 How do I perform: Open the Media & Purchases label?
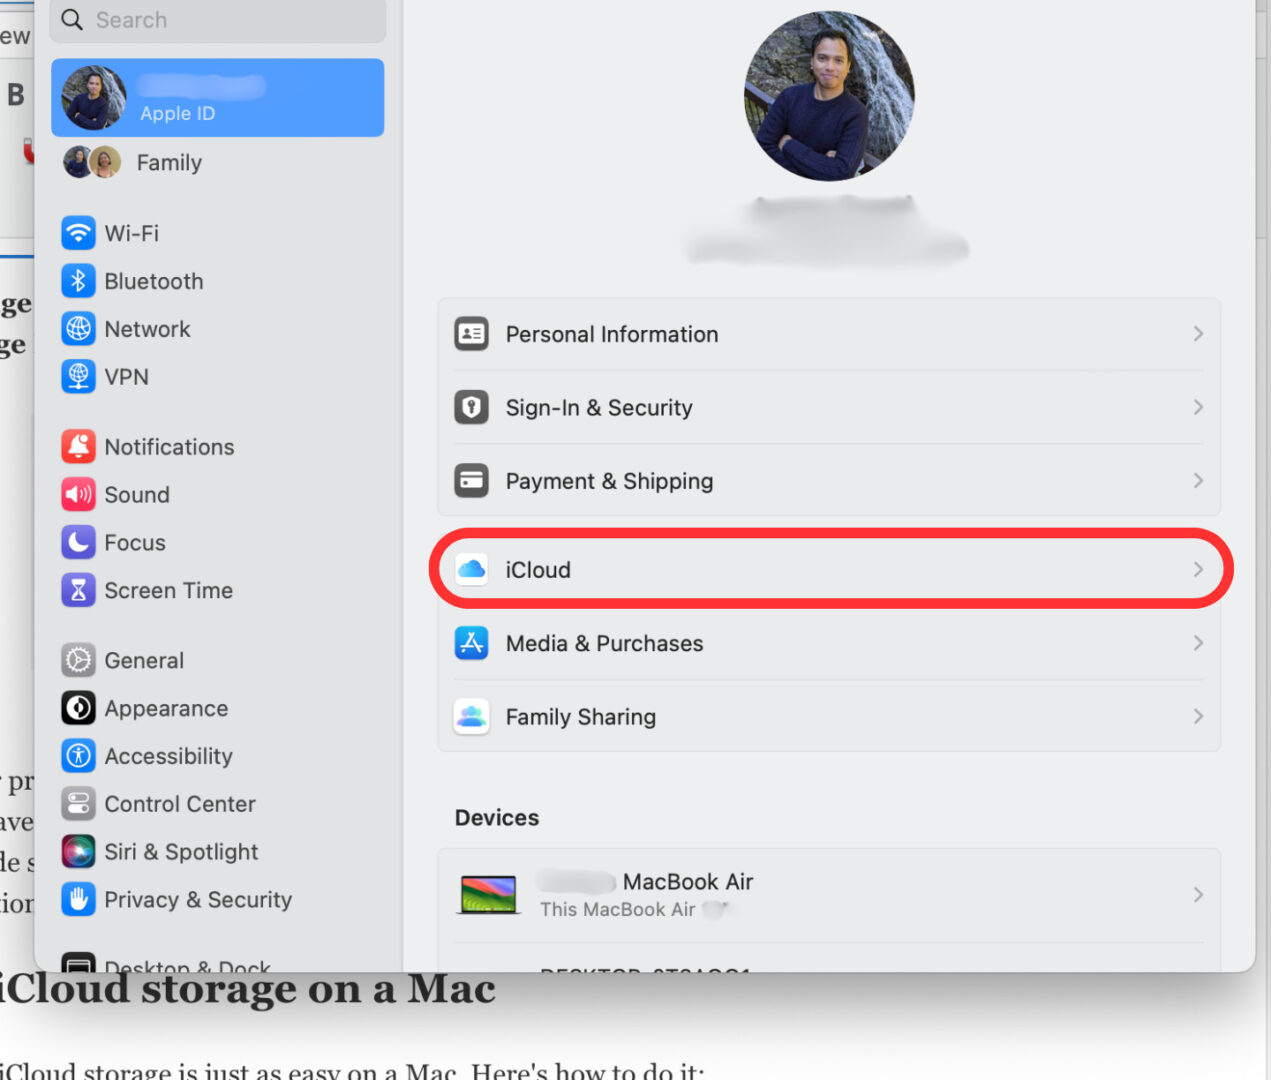click(x=604, y=643)
